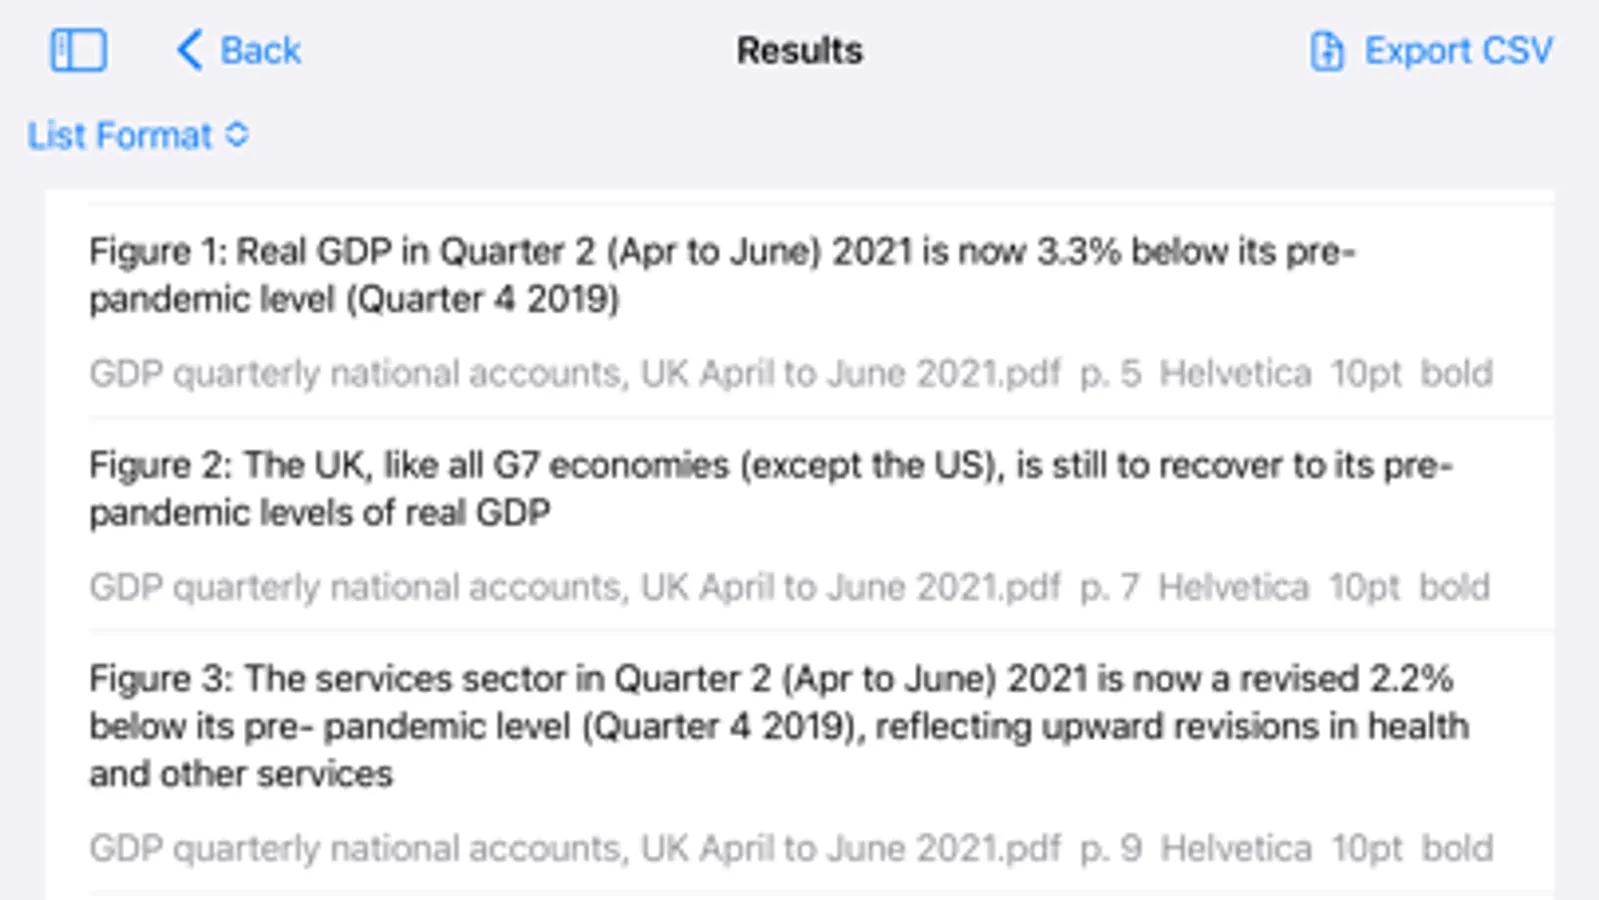This screenshot has width=1599, height=900.
Task: Click the Helvetica font label for Figure 1
Action: click(x=1235, y=373)
